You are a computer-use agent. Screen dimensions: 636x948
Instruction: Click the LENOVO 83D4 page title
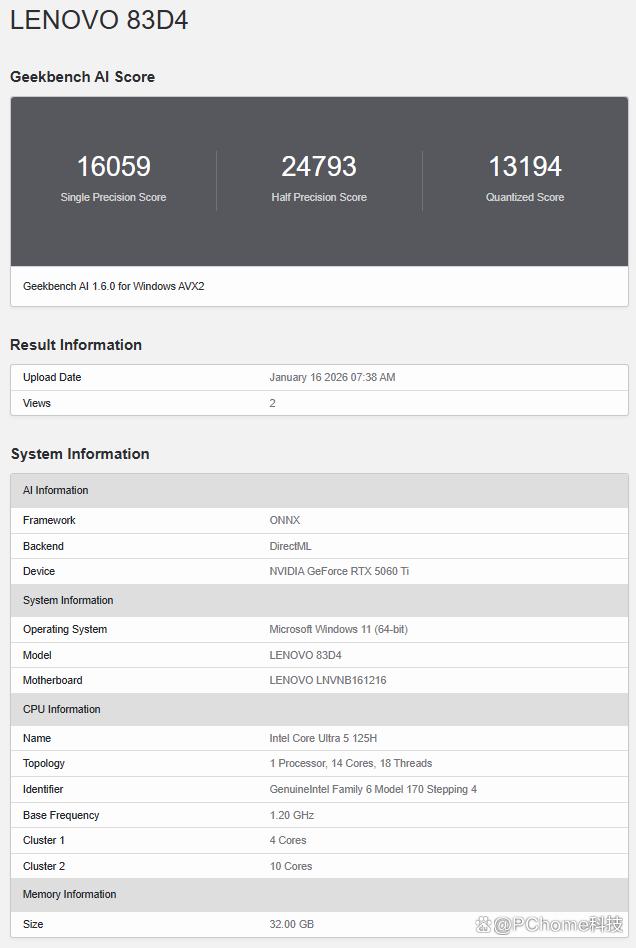(99, 20)
